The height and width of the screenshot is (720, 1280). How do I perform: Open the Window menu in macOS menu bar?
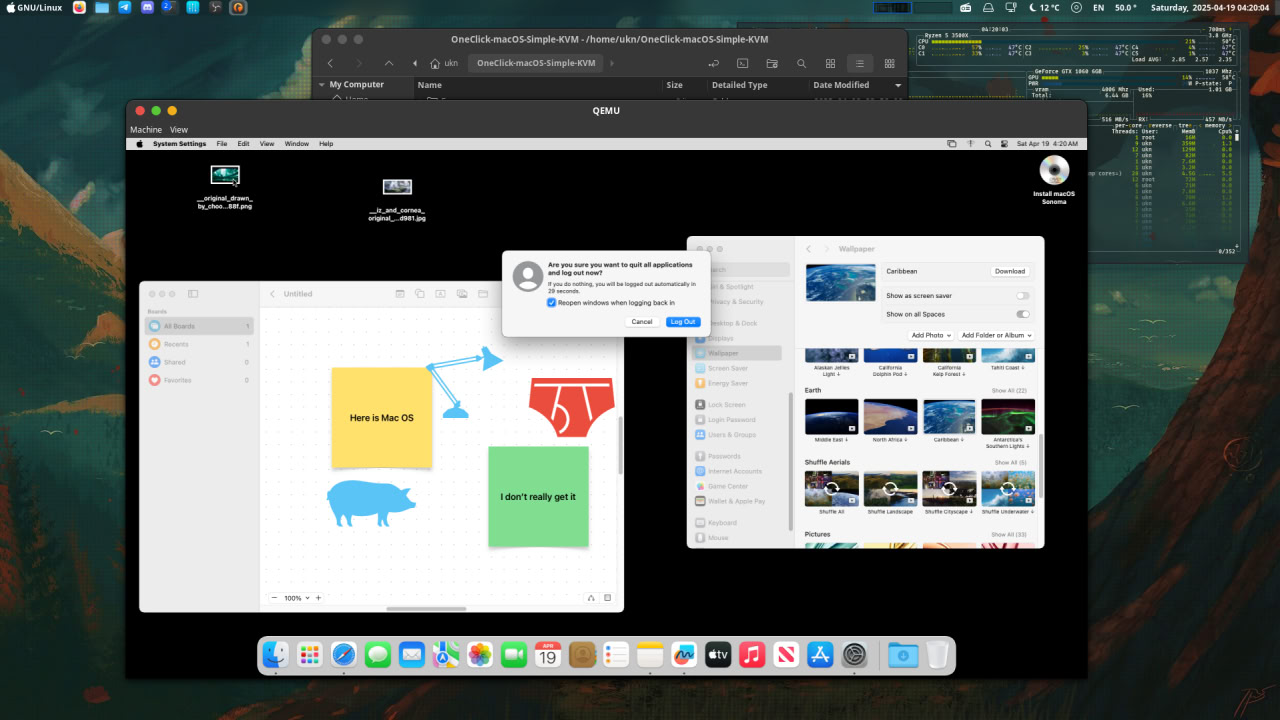(x=296, y=144)
